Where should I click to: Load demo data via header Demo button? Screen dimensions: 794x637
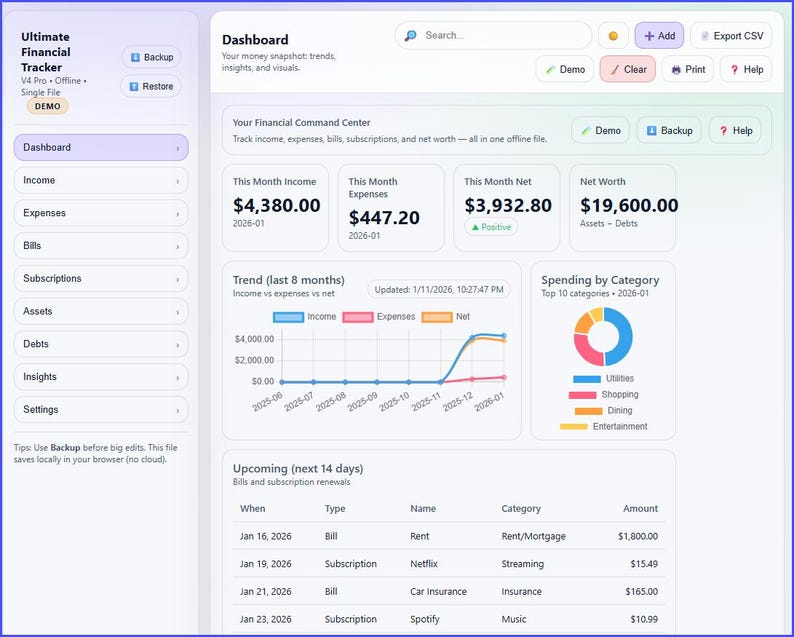[x=565, y=69]
